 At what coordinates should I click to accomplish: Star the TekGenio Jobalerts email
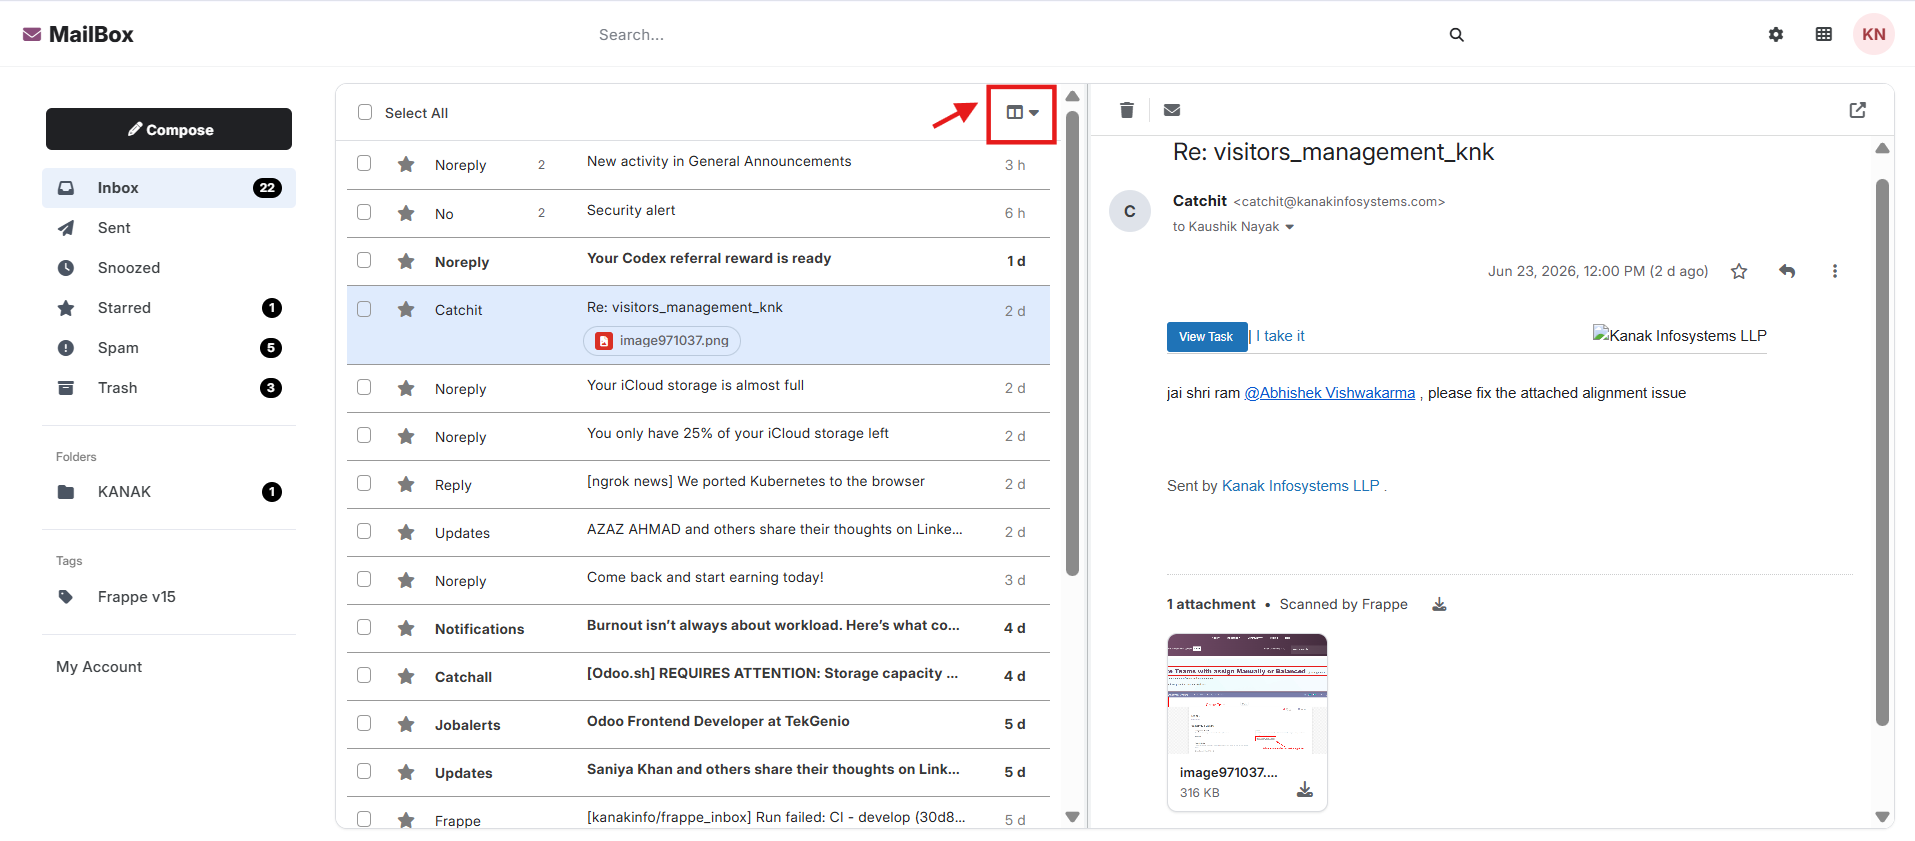(x=406, y=724)
